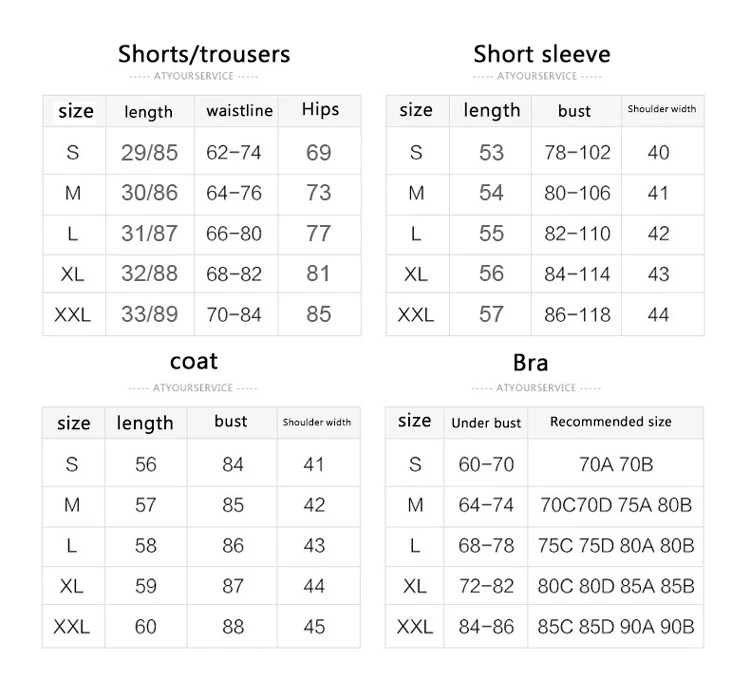750x678 pixels.
Task: Click the Recommended size column header
Action: [x=611, y=422]
